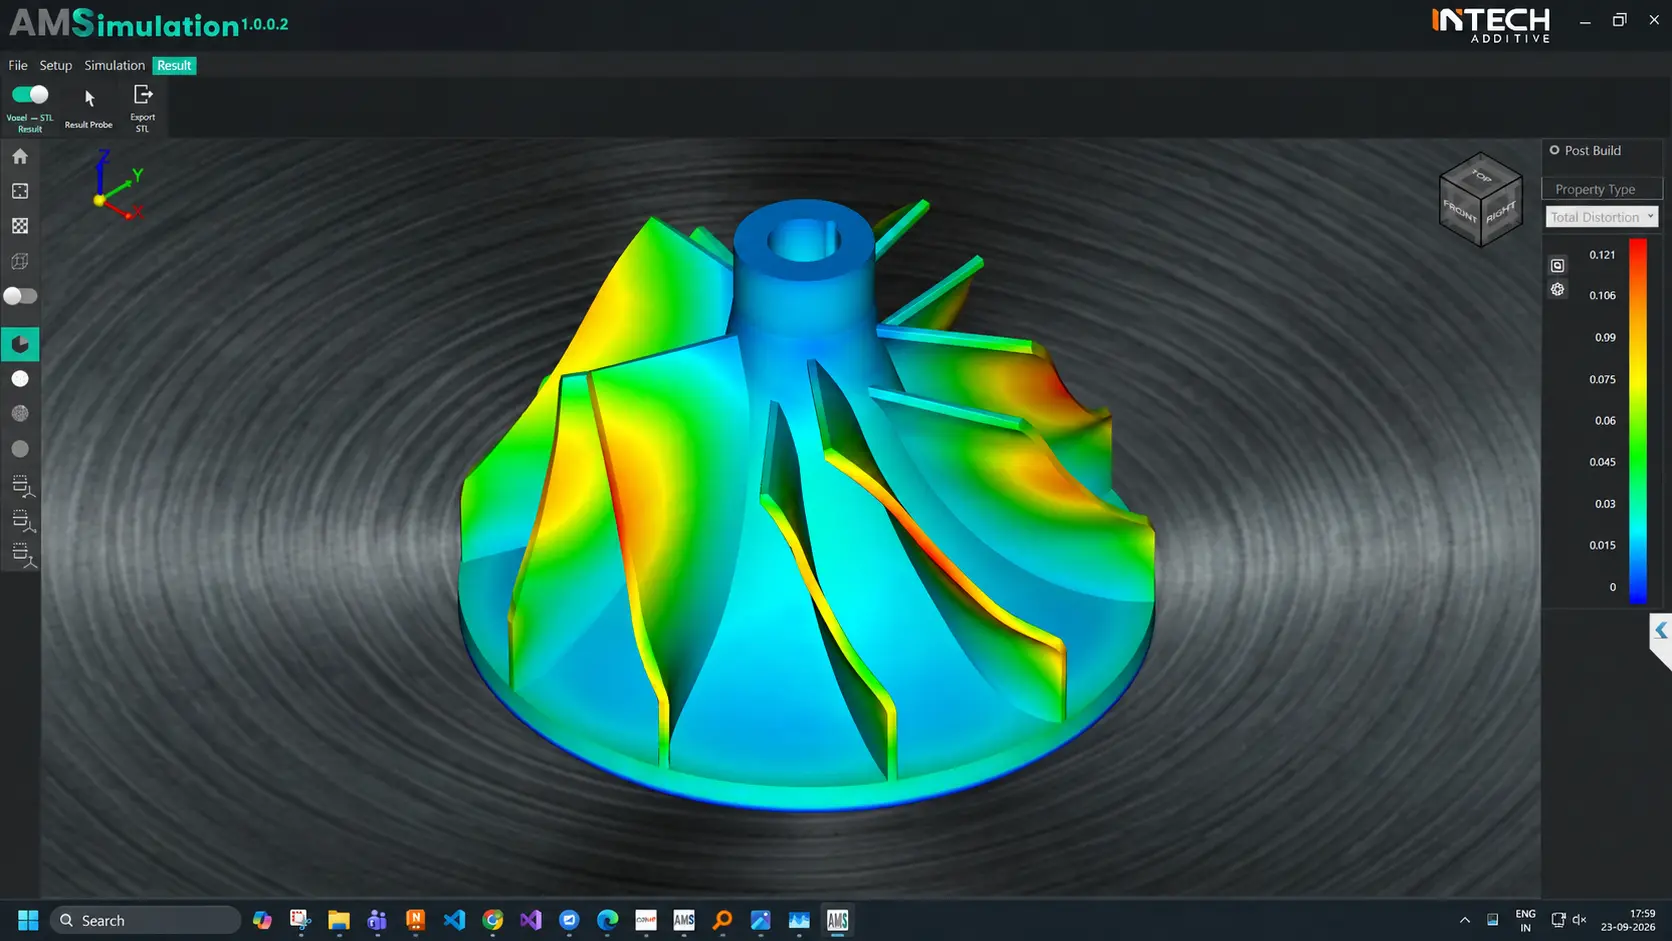Select the Post Build radio button
This screenshot has width=1672, height=941.
tap(1555, 150)
